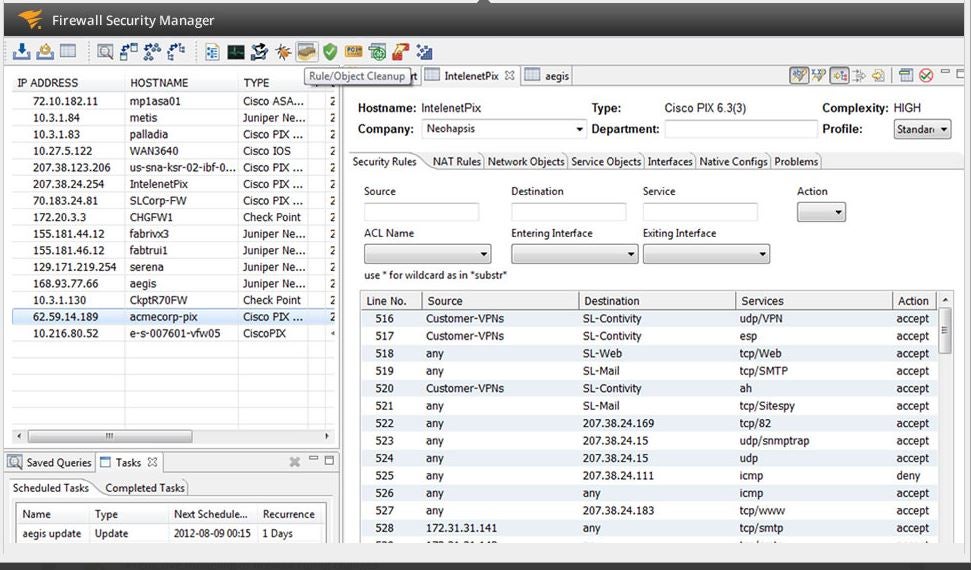The height and width of the screenshot is (570, 971).
Task: Toggle the 'x.x' pencil icon in editor toolbar
Action: pyautogui.click(x=819, y=76)
